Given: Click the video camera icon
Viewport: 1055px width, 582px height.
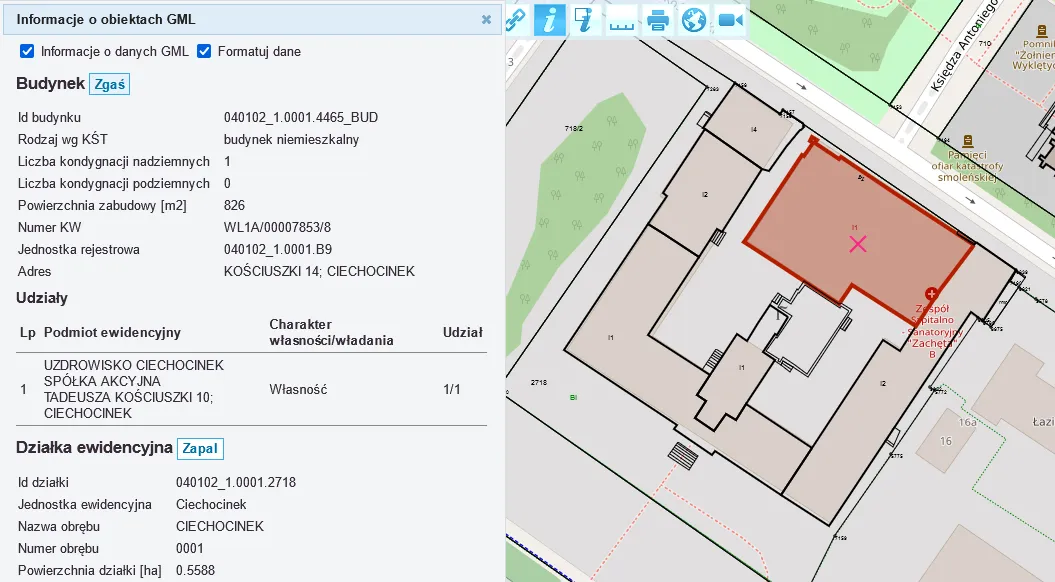Looking at the screenshot, I should click(730, 19).
